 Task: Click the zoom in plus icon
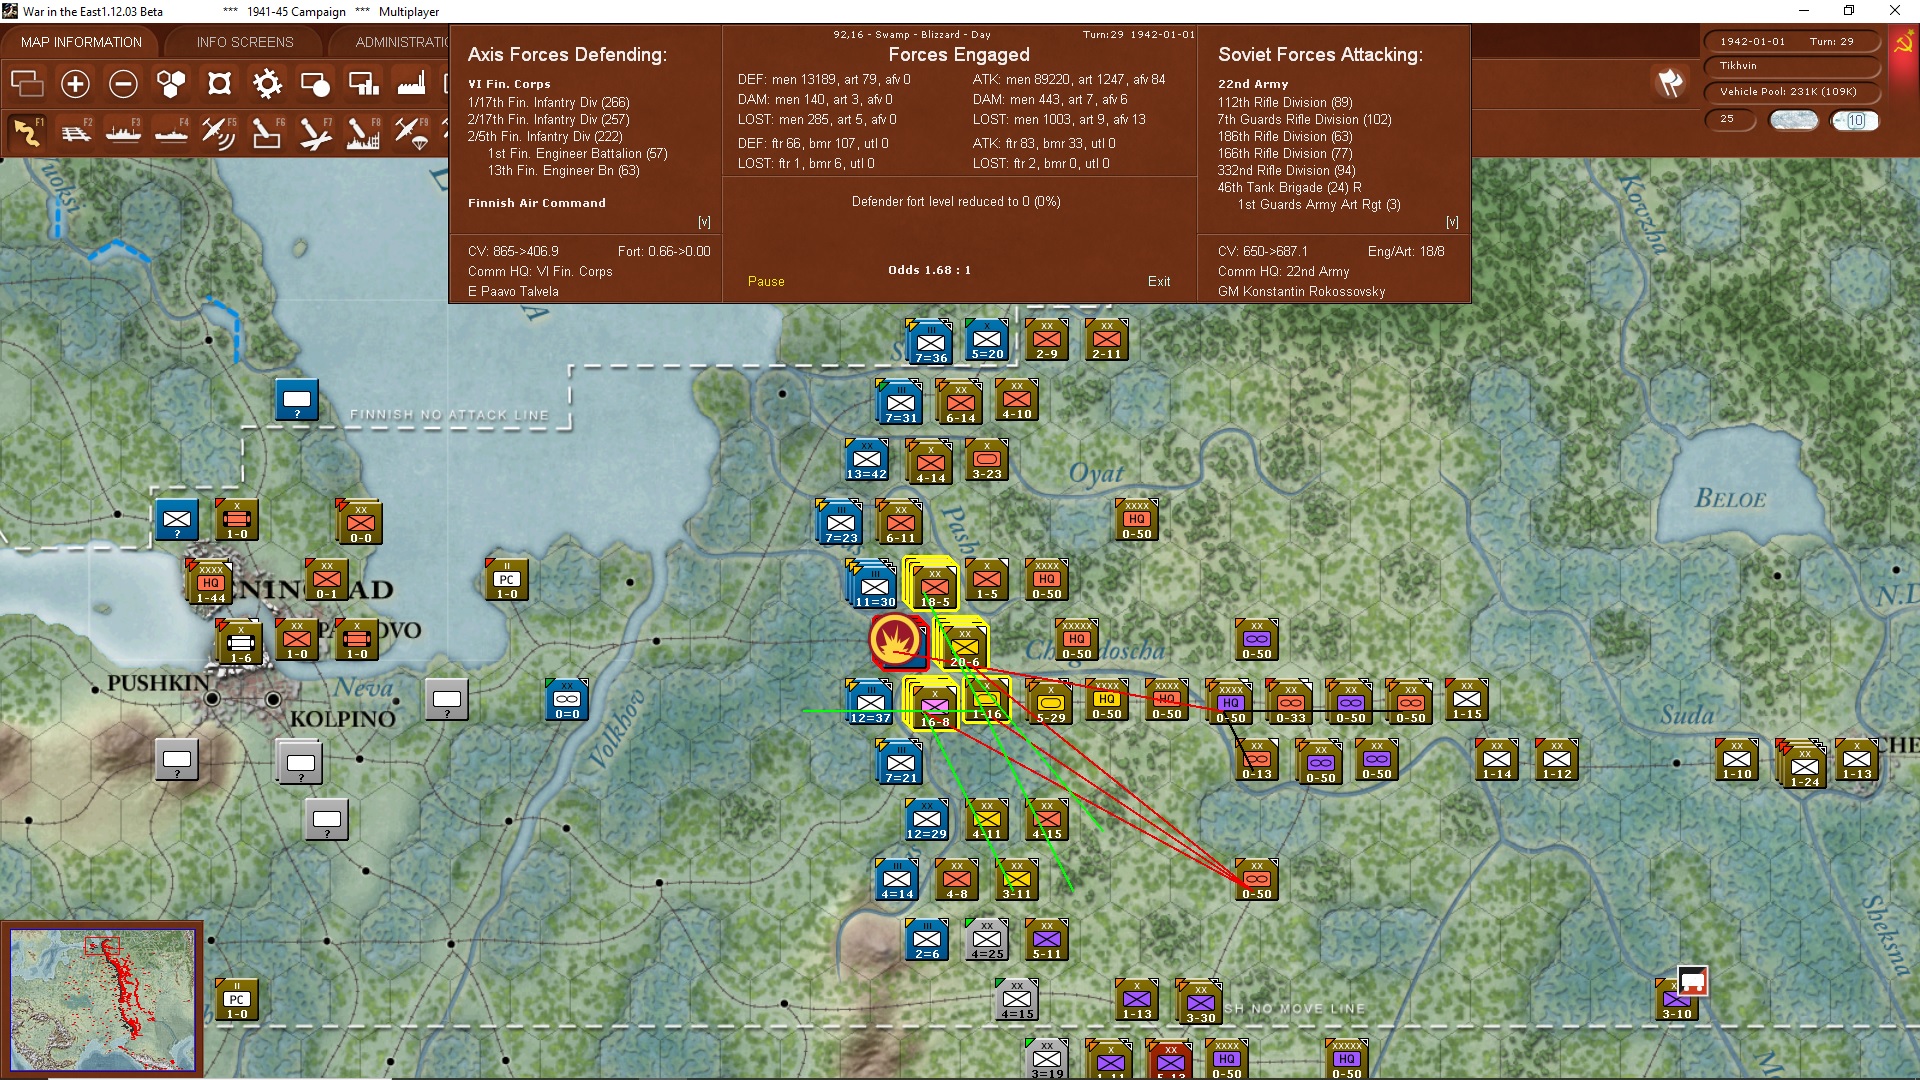click(75, 84)
